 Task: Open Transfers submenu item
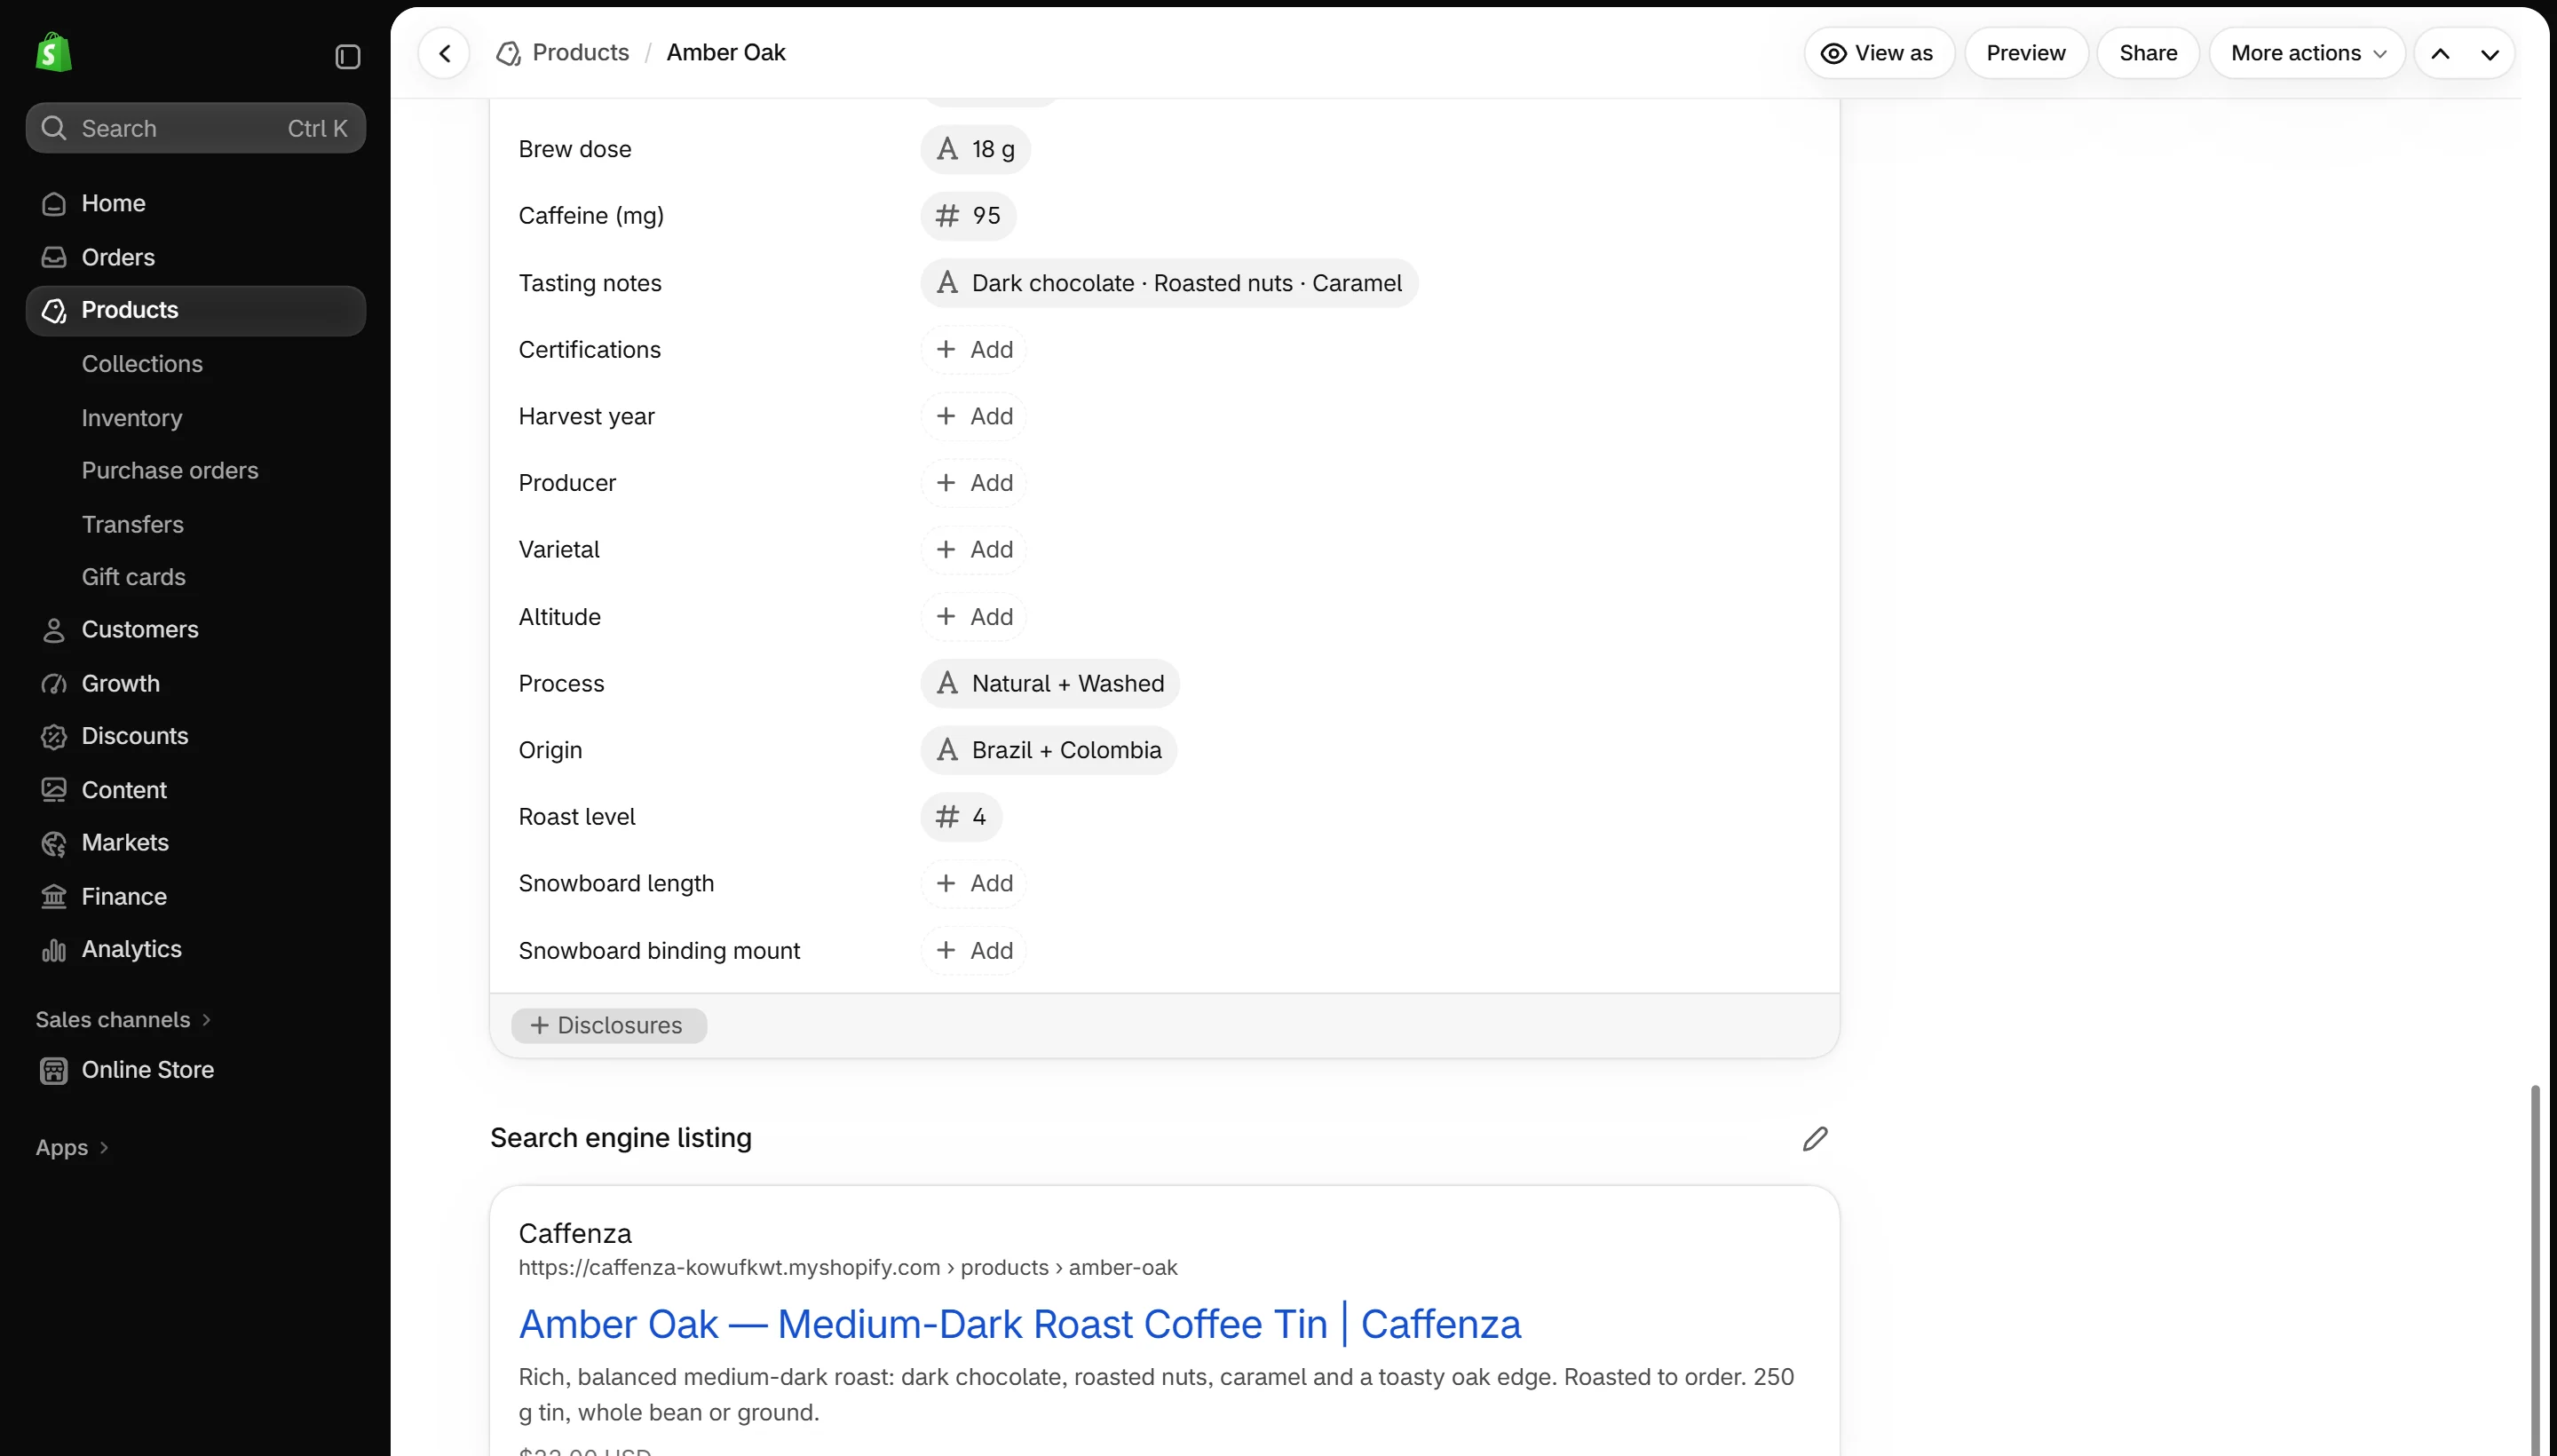tap(133, 524)
